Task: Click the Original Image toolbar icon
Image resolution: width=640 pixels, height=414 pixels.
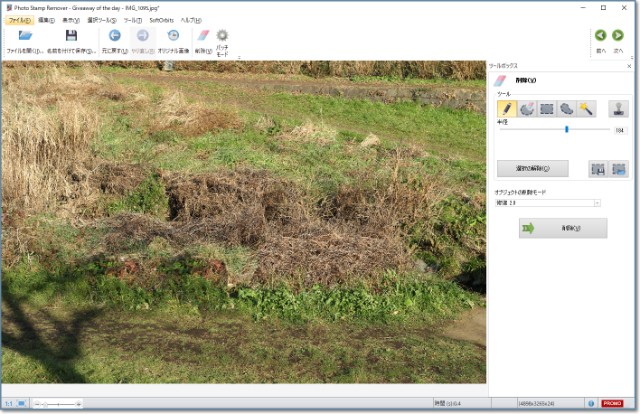Action: (172, 36)
